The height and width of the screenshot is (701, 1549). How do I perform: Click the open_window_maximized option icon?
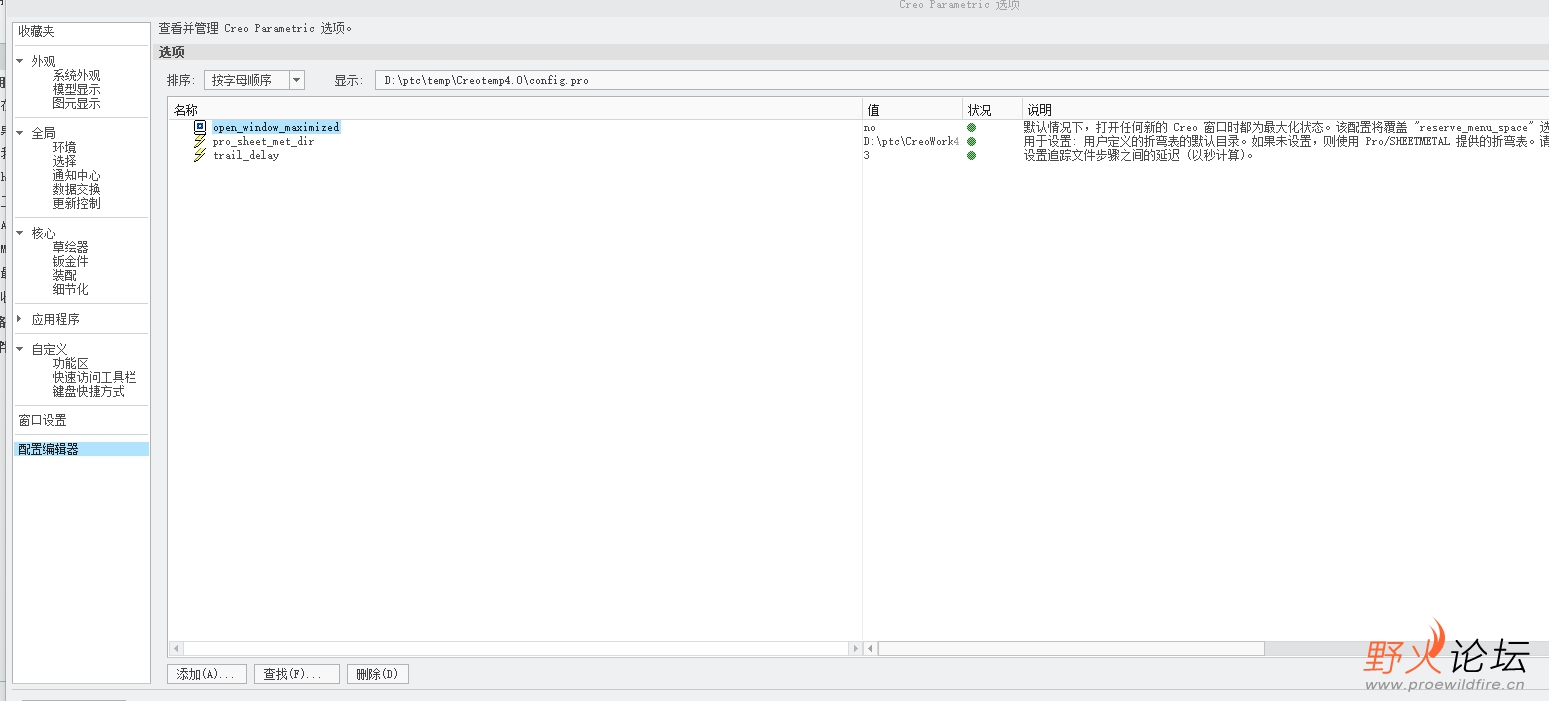pos(200,127)
